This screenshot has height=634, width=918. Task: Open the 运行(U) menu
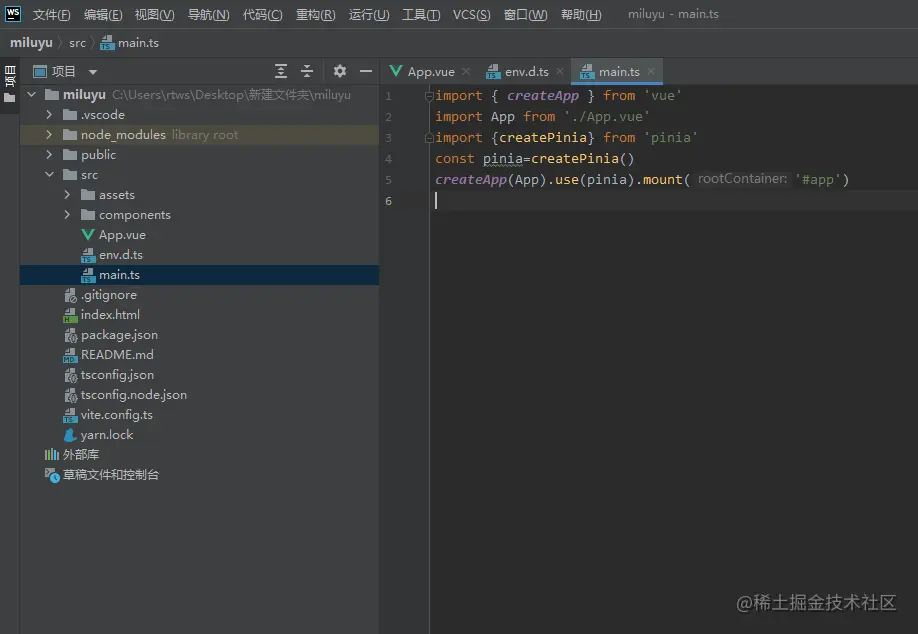(x=369, y=15)
